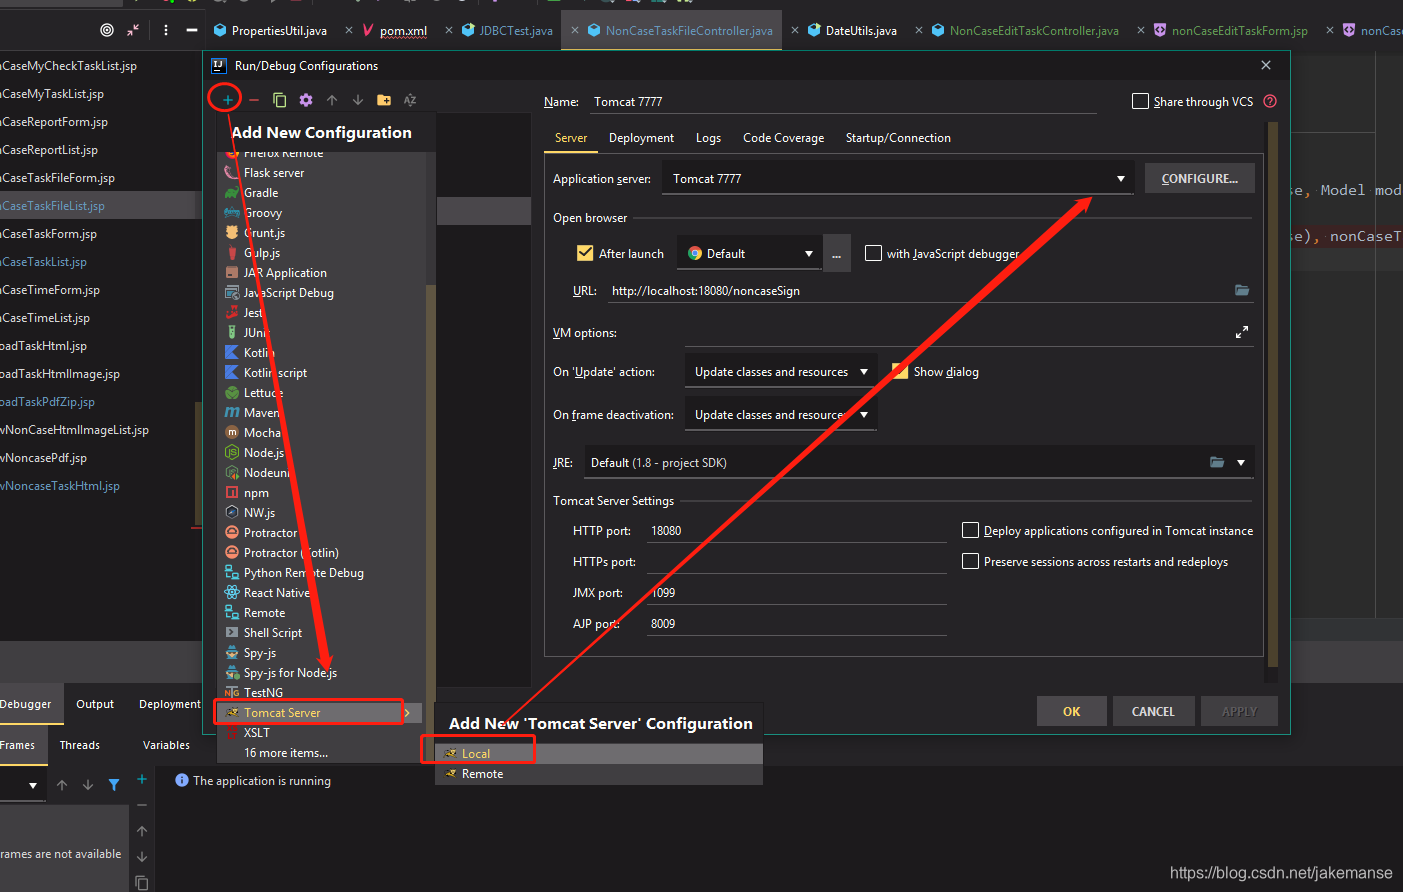Click the Name field with Tomcat 7777

[x=842, y=102]
